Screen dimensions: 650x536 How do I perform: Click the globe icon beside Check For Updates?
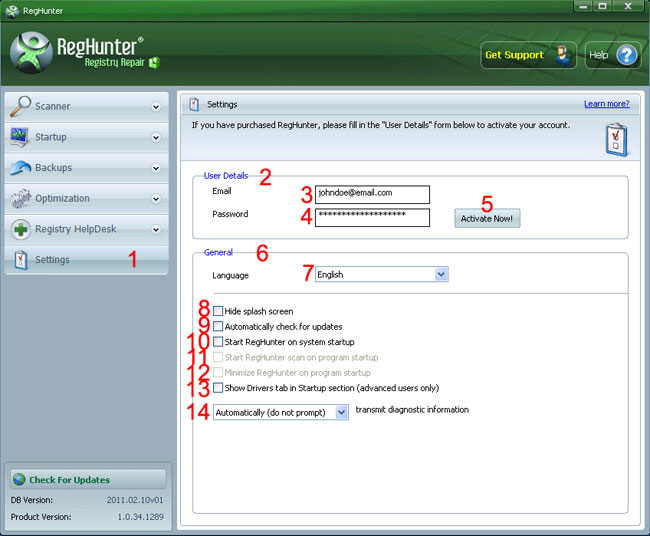(18, 480)
